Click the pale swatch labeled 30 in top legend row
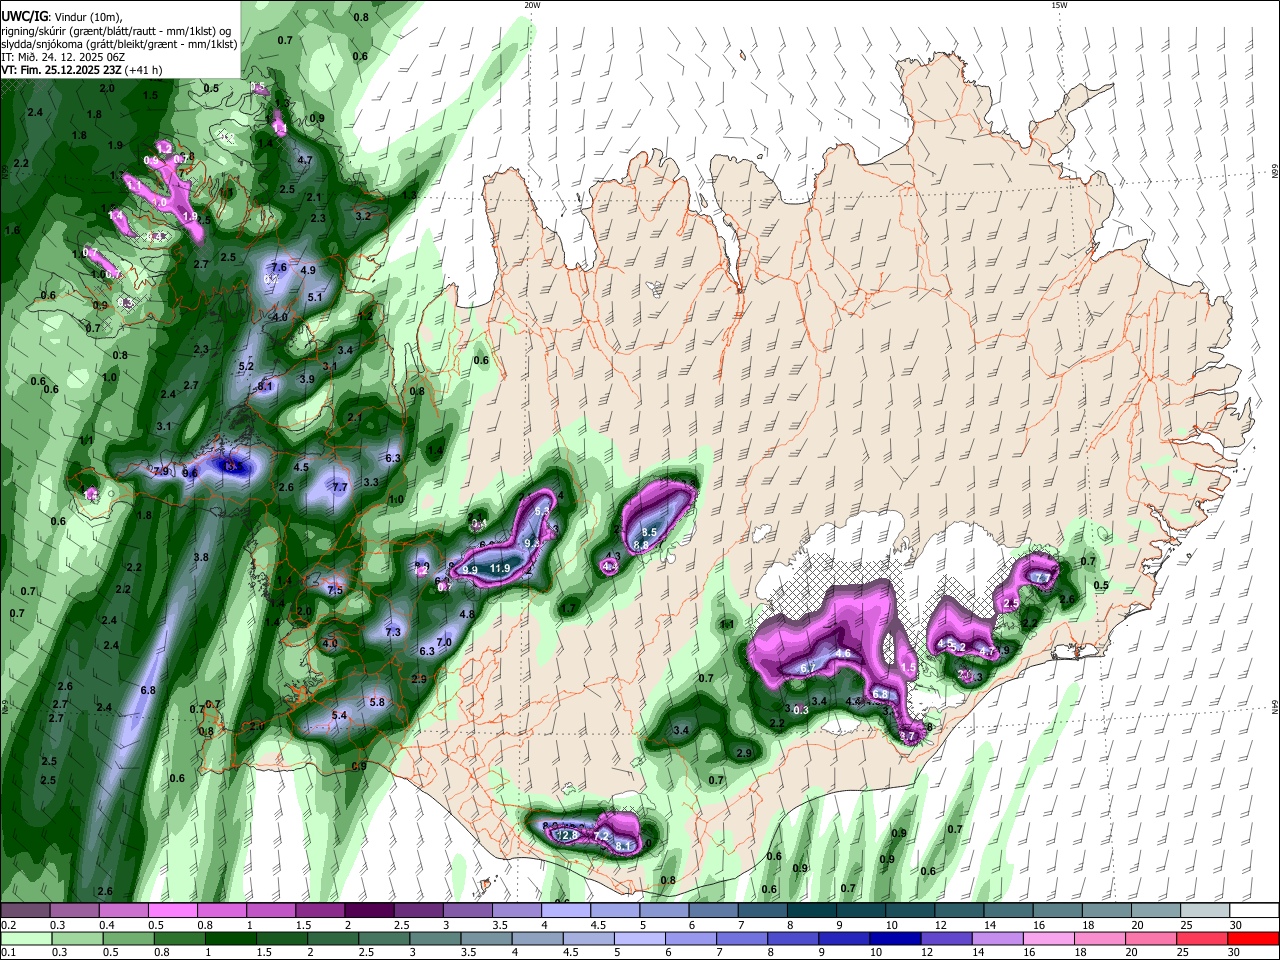The width and height of the screenshot is (1280, 960). tap(1254, 911)
